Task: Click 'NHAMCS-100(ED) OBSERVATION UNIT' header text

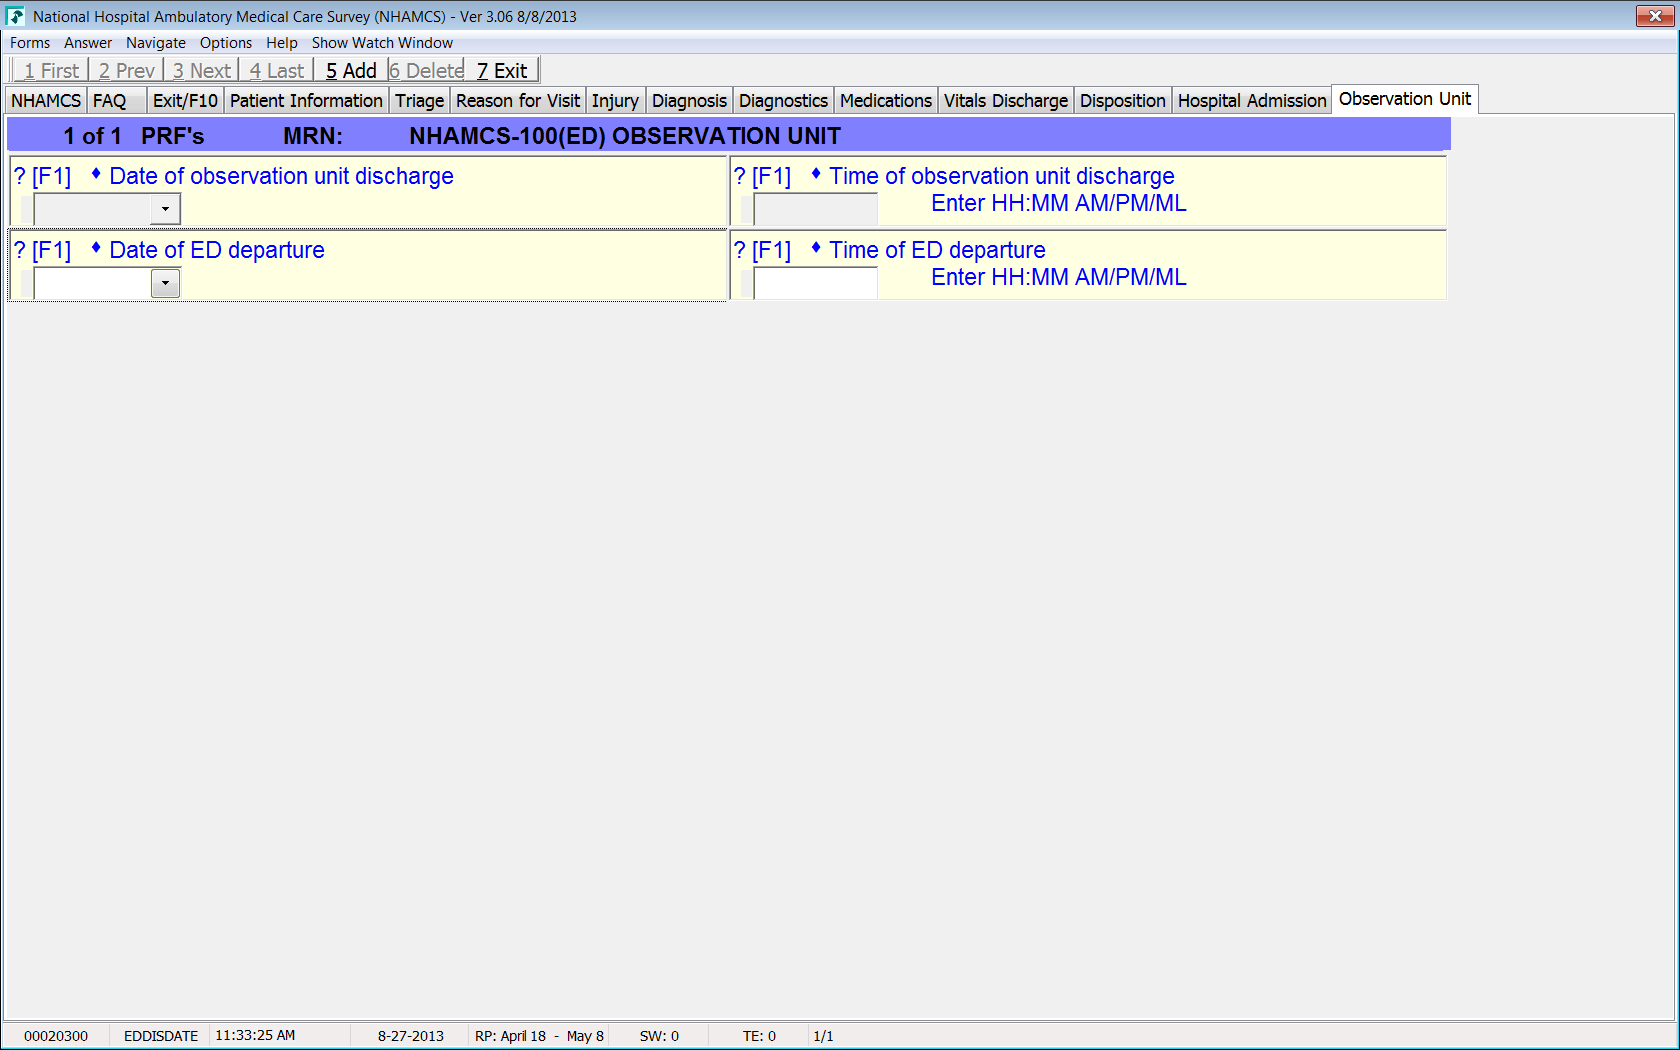Action: (x=625, y=136)
